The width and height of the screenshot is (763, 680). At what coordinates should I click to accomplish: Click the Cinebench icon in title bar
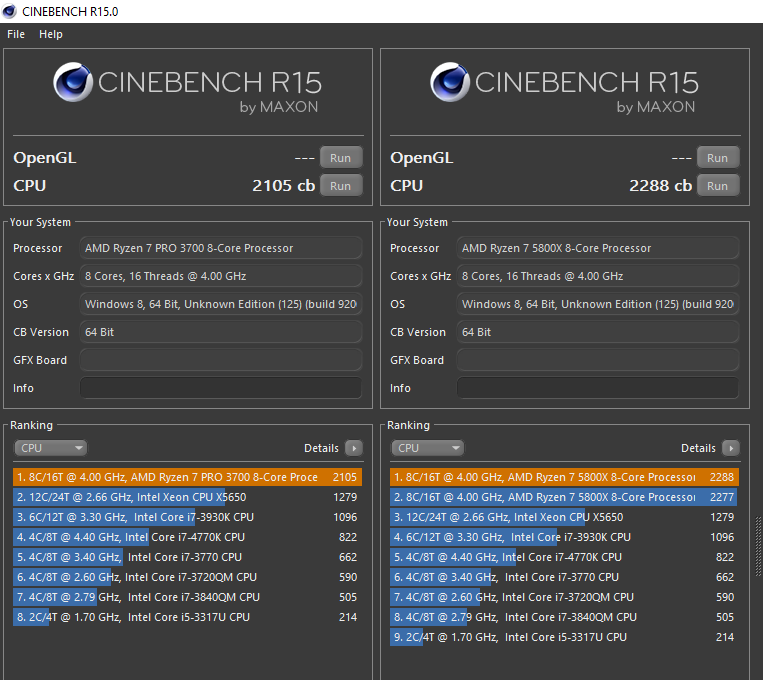coord(10,11)
